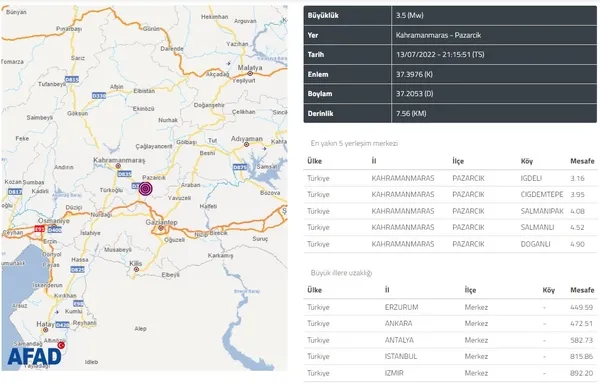Click the Derinlik 7.56 (KM) row

[450, 113]
